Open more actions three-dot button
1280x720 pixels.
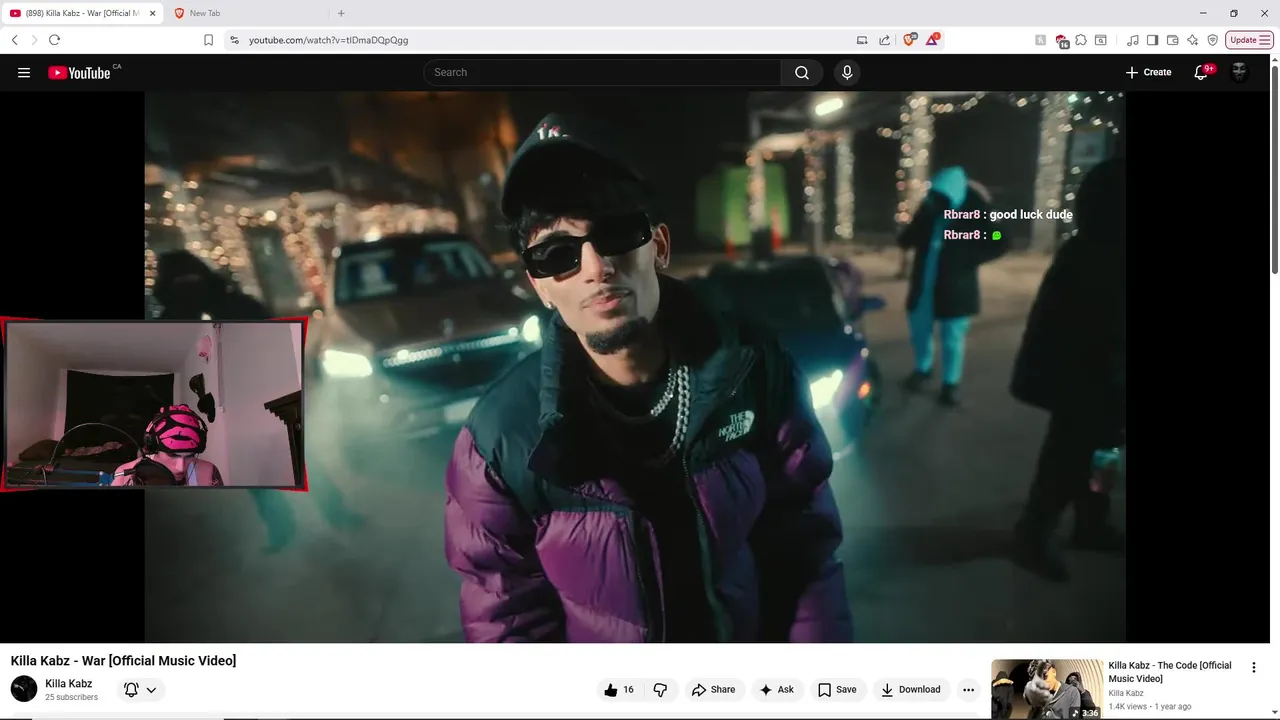pos(968,689)
